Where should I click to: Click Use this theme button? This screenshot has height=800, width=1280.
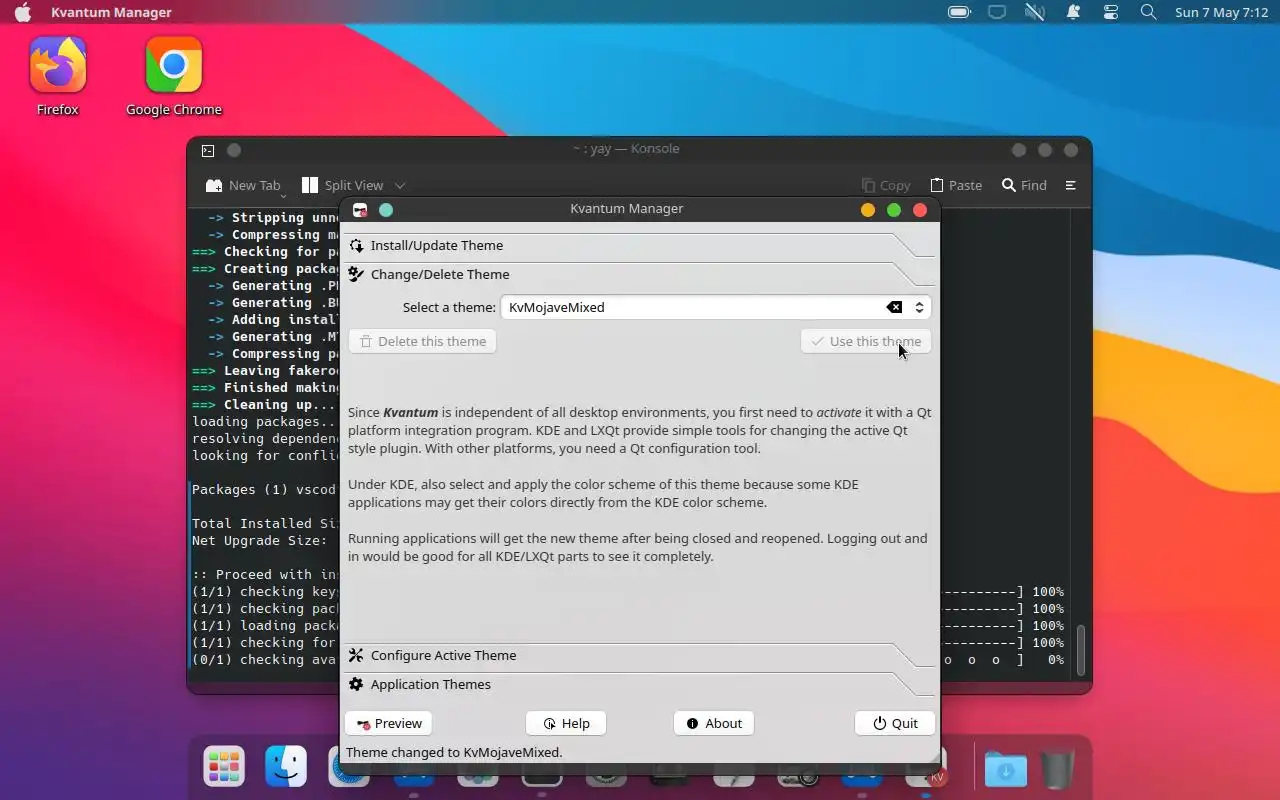[x=866, y=341]
